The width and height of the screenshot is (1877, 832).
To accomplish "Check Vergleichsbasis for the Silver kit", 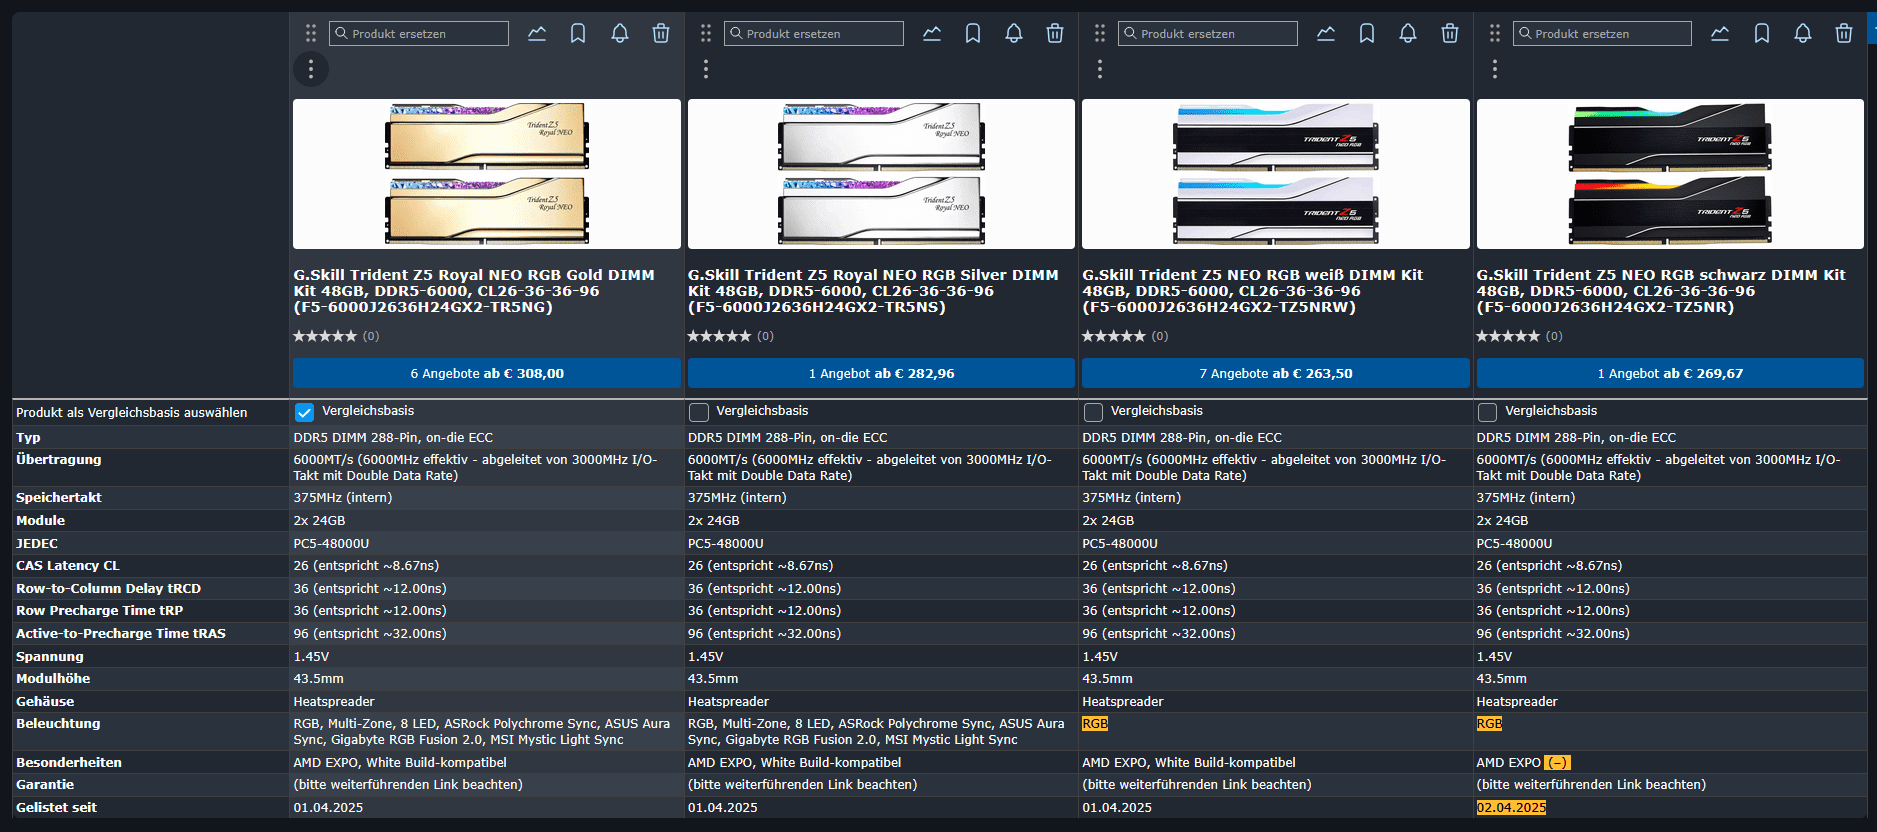I will point(699,412).
